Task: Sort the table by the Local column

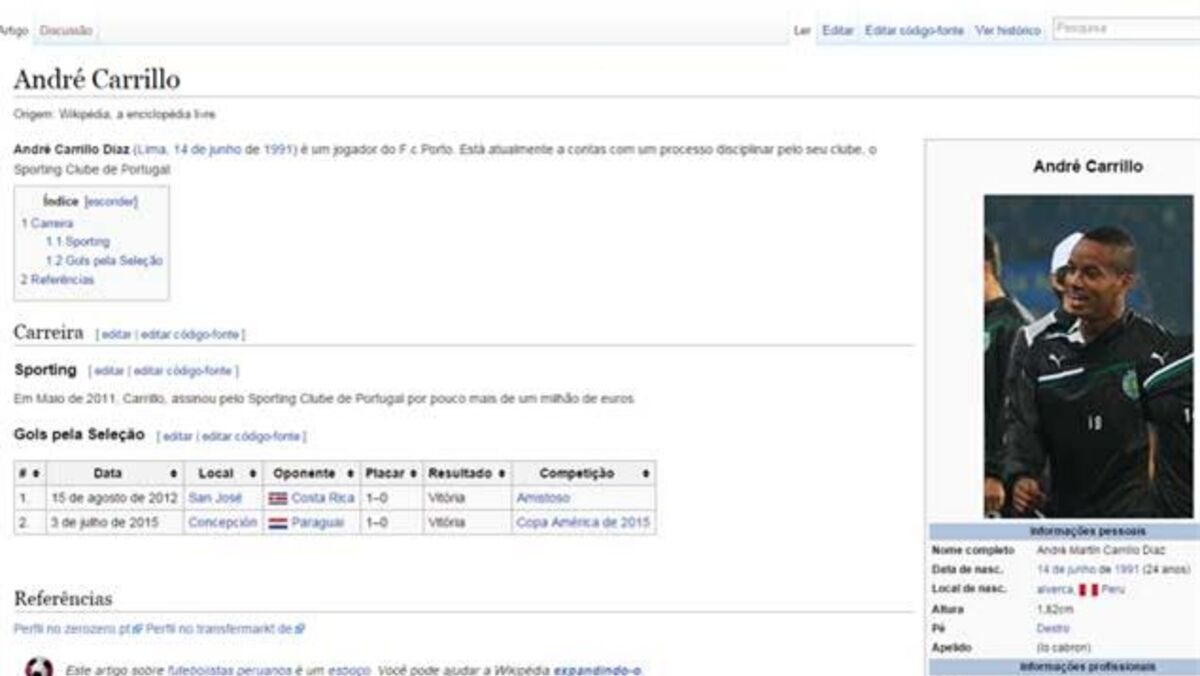Action: [253, 473]
